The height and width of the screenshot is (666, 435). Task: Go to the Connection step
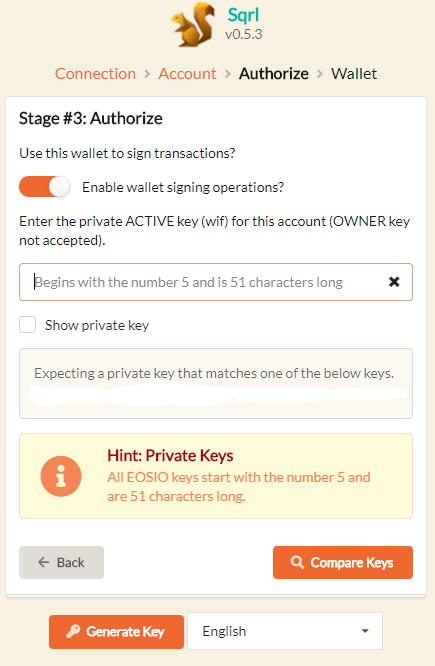pyautogui.click(x=95, y=74)
